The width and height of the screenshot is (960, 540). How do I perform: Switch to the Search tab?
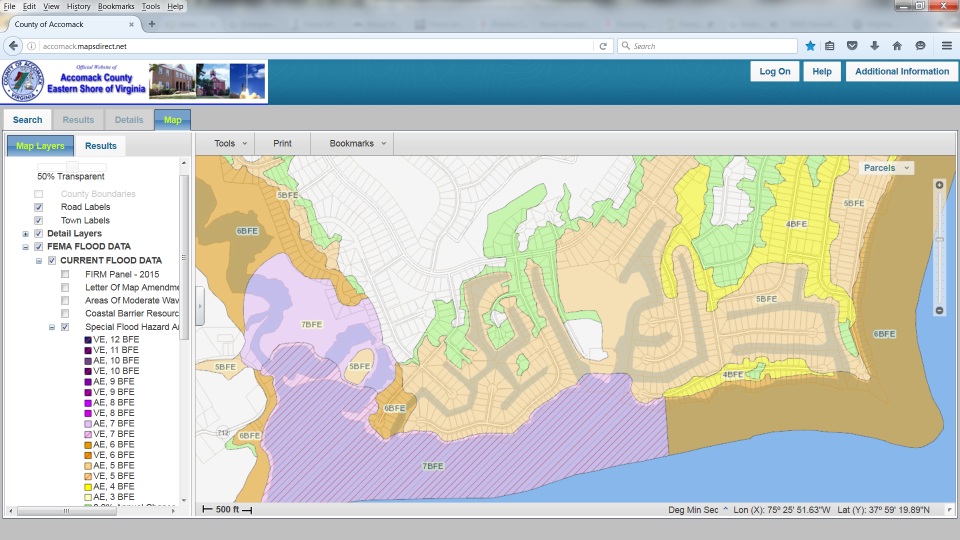point(28,120)
